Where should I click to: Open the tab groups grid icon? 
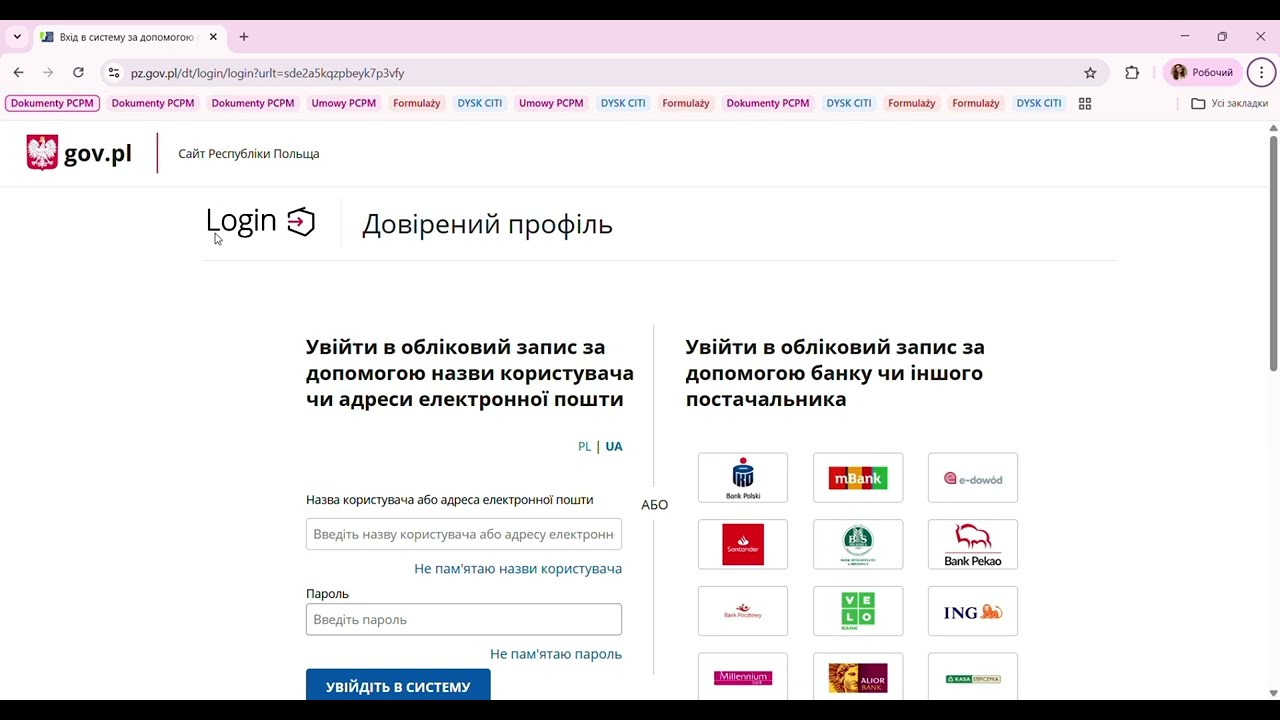(1085, 103)
